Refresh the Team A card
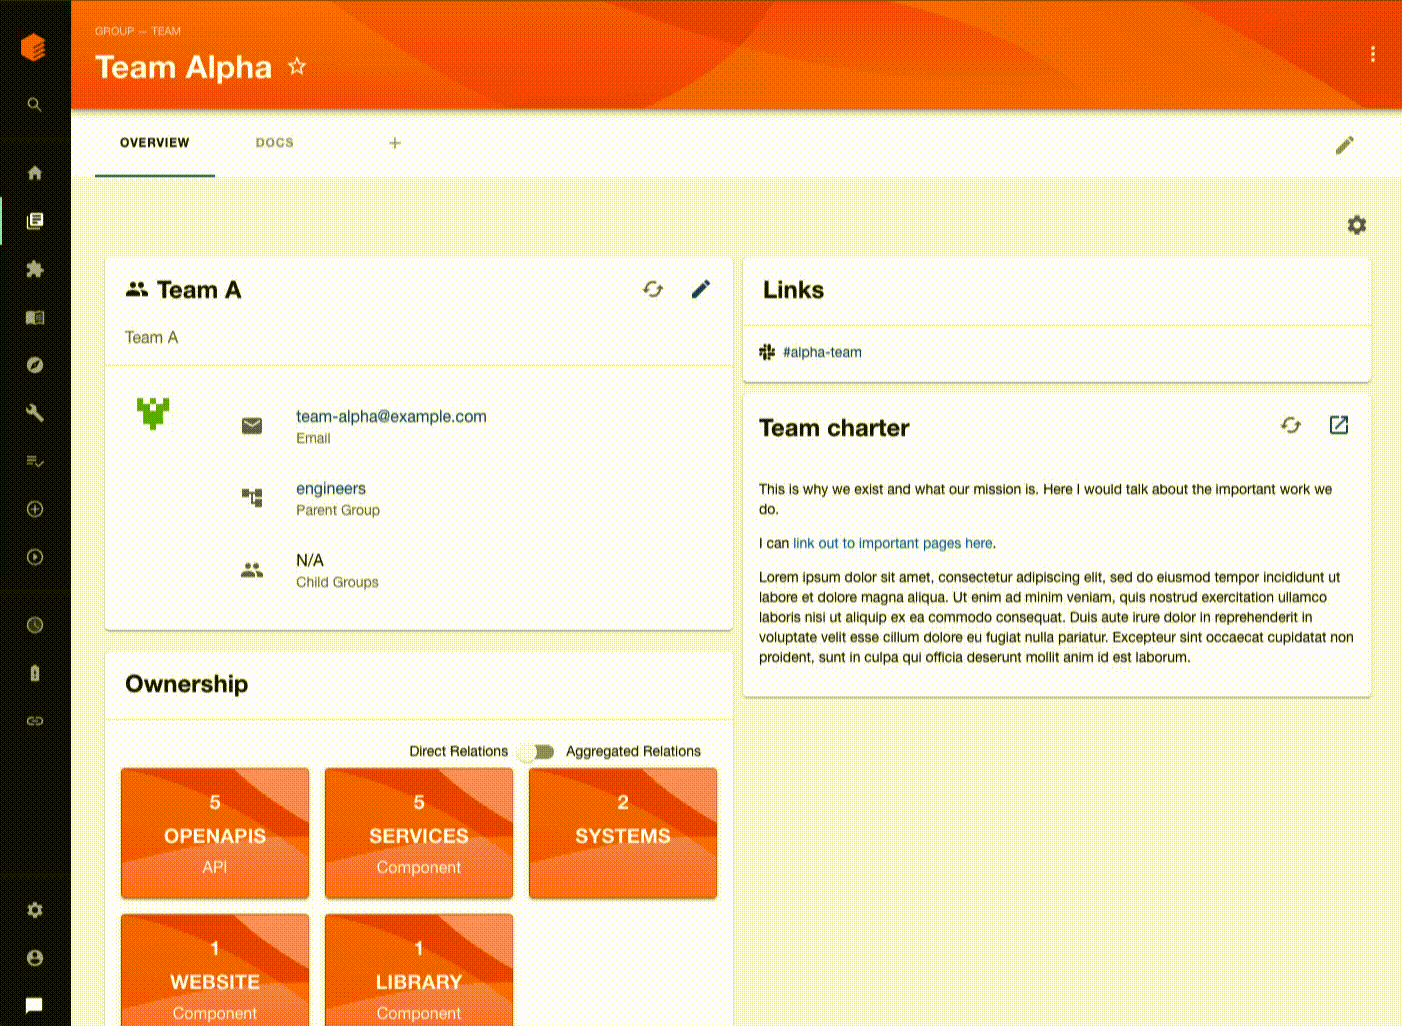 [653, 289]
